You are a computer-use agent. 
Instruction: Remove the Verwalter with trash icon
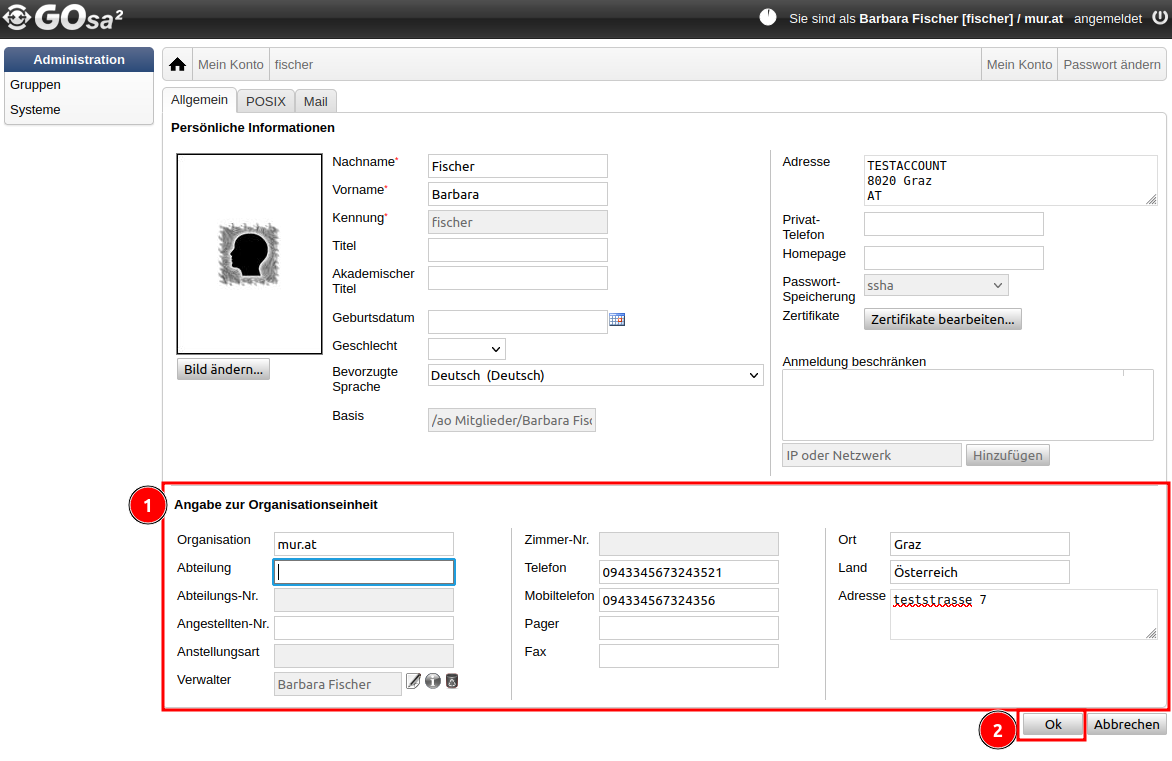[452, 681]
